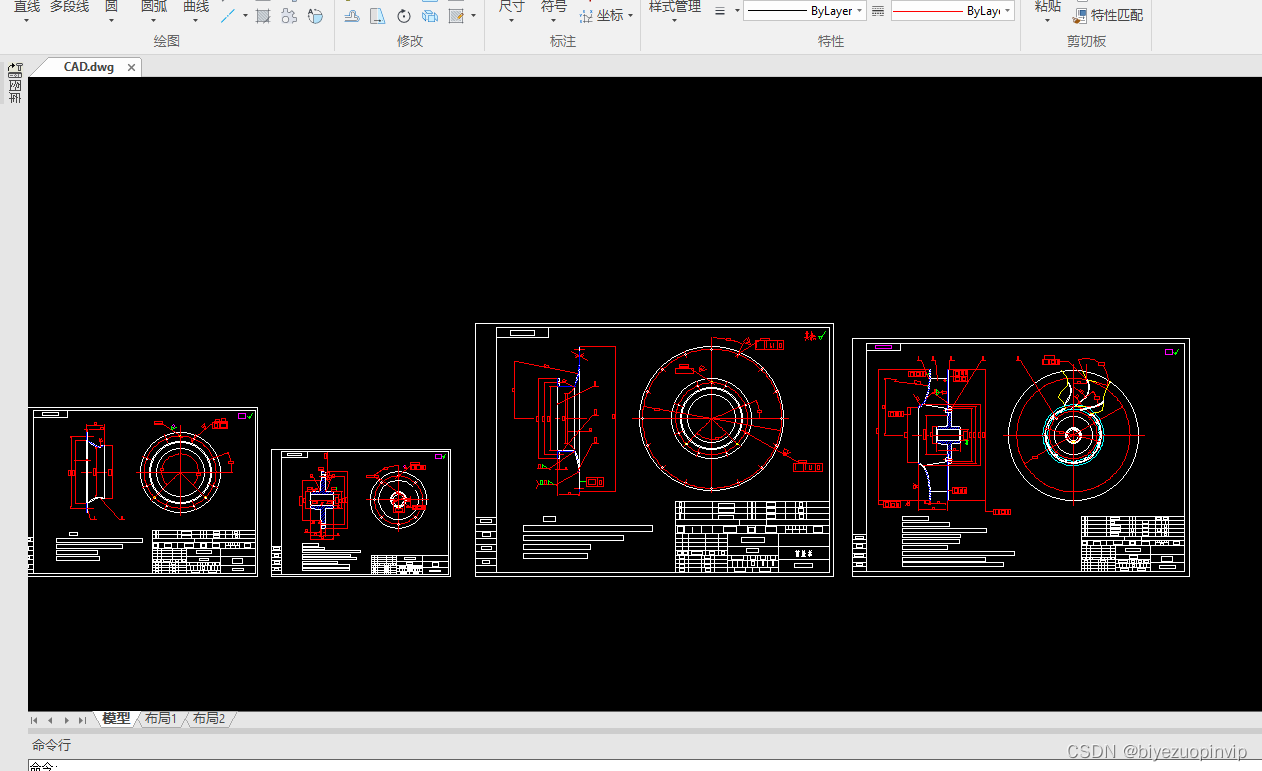The width and height of the screenshot is (1262, 771).
Task: Go to the previous layout tab arrow
Action: click(50, 720)
